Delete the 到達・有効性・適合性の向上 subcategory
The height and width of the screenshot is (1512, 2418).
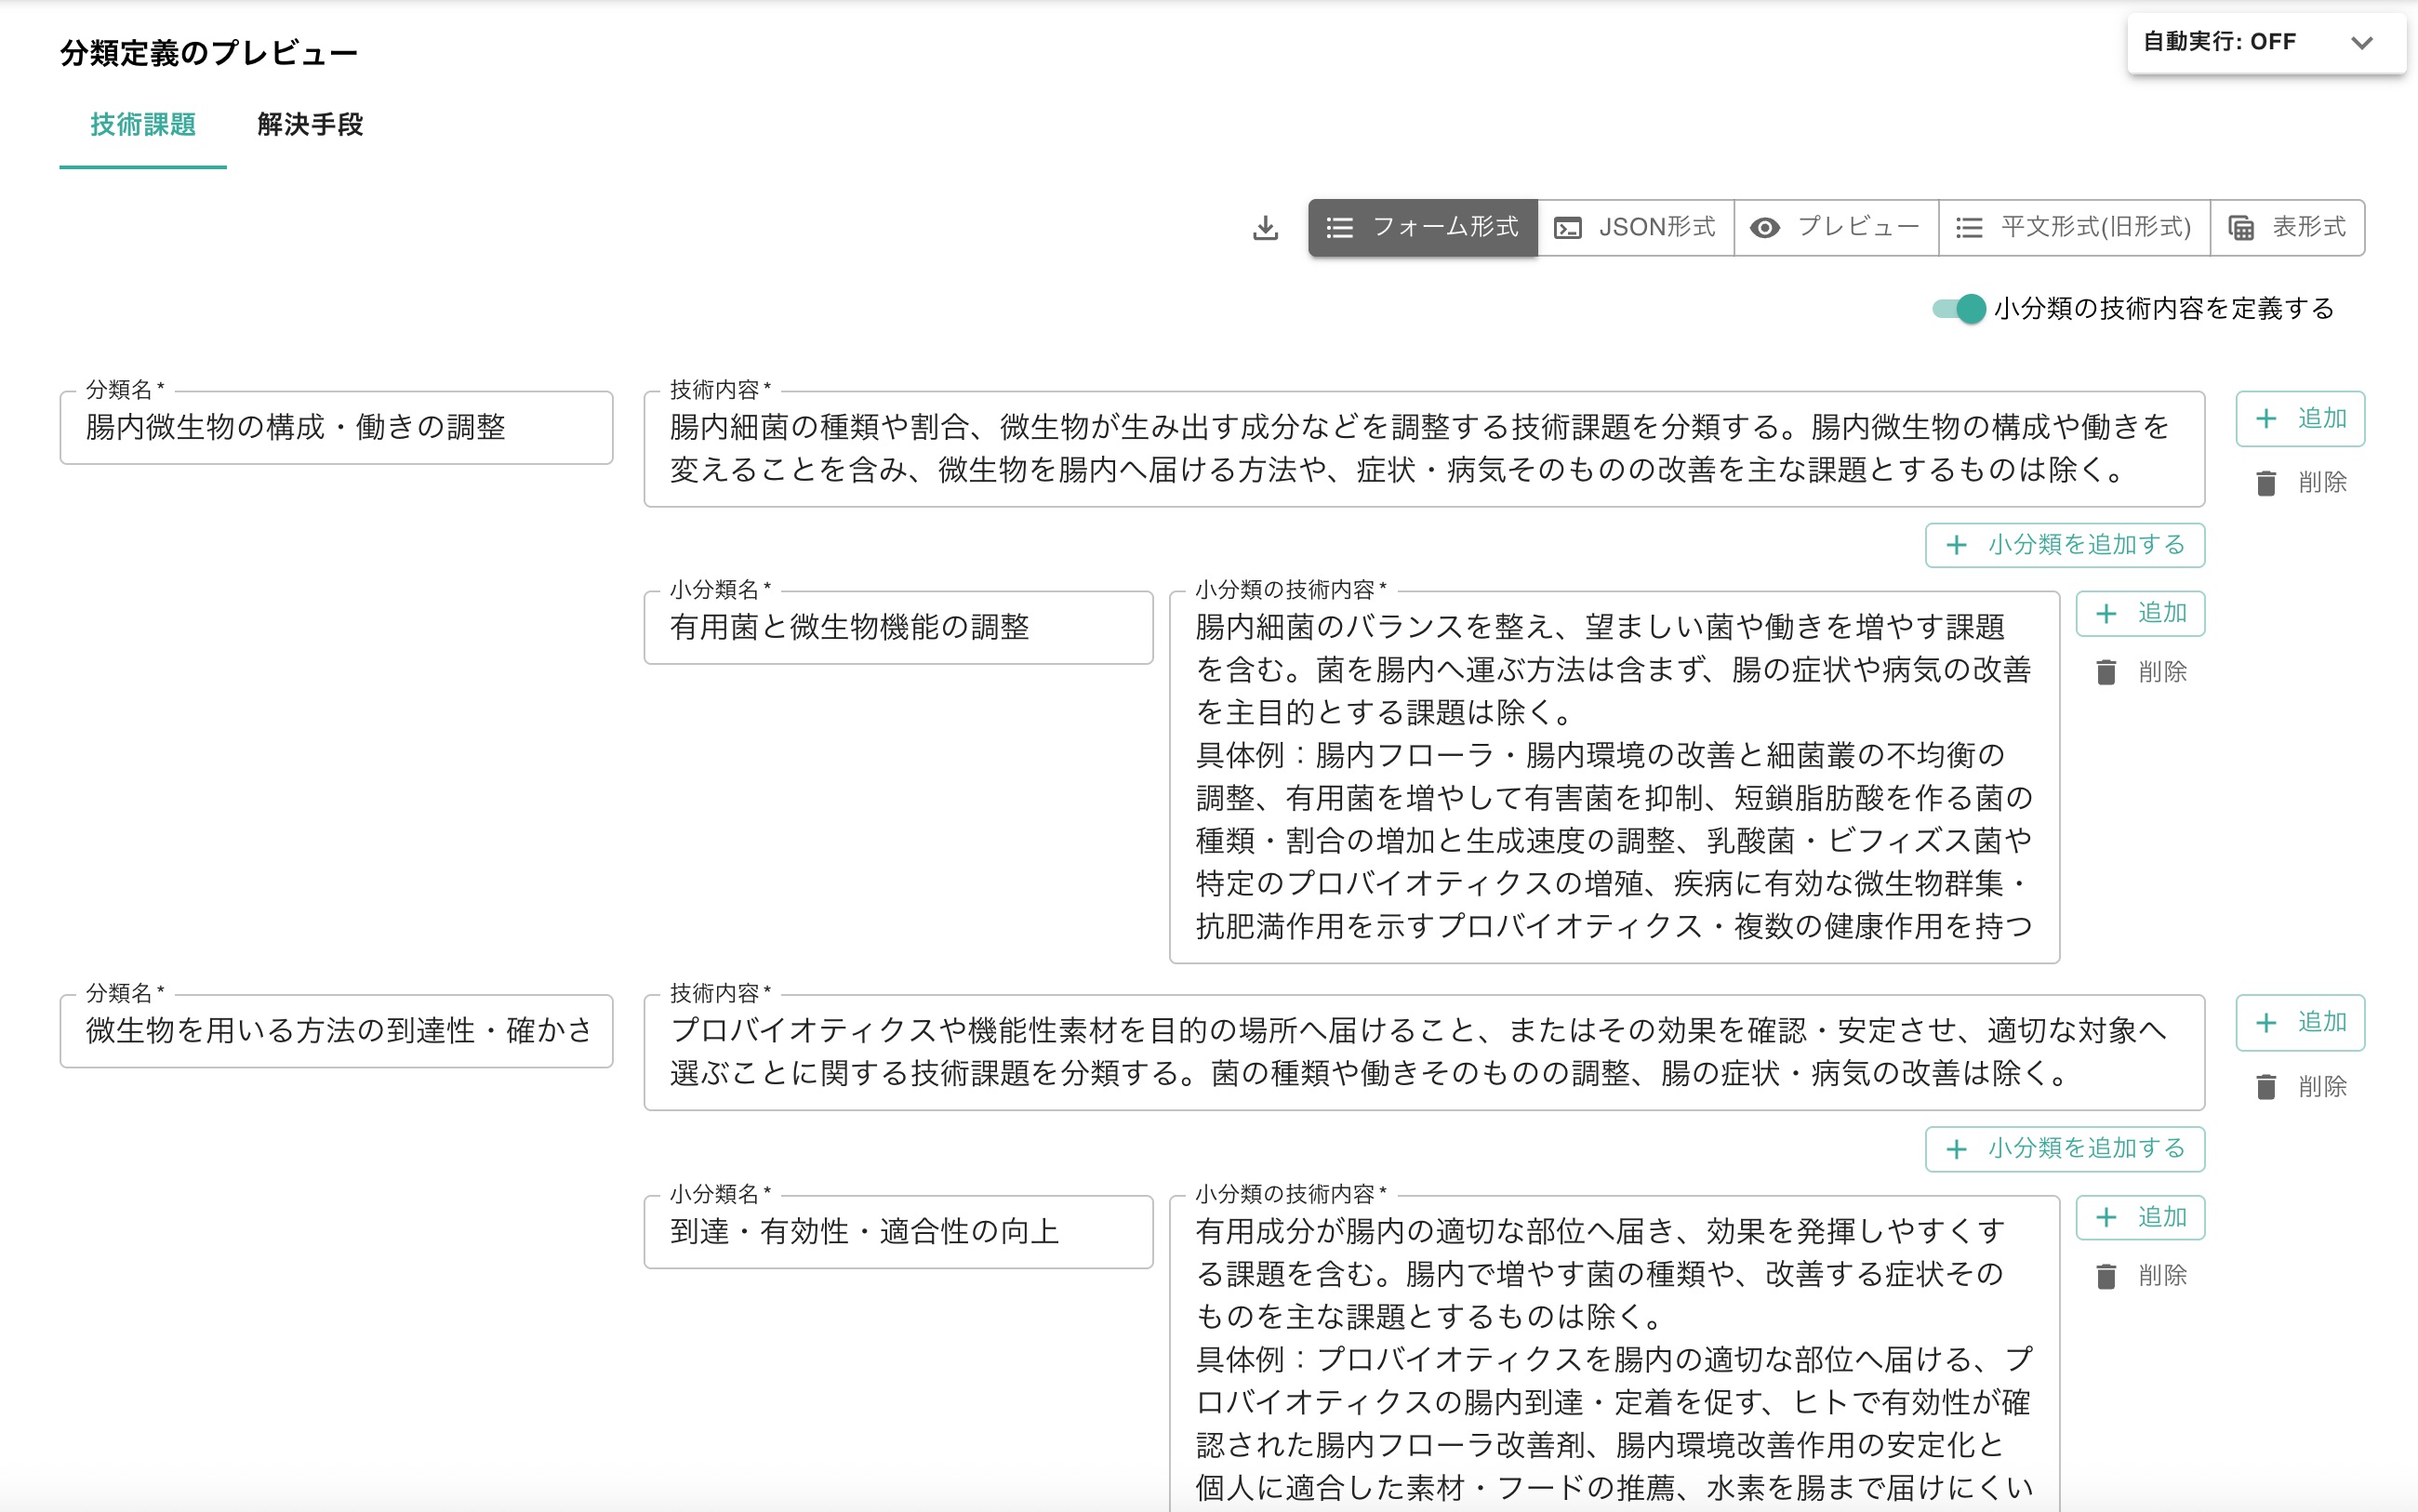[2140, 1276]
